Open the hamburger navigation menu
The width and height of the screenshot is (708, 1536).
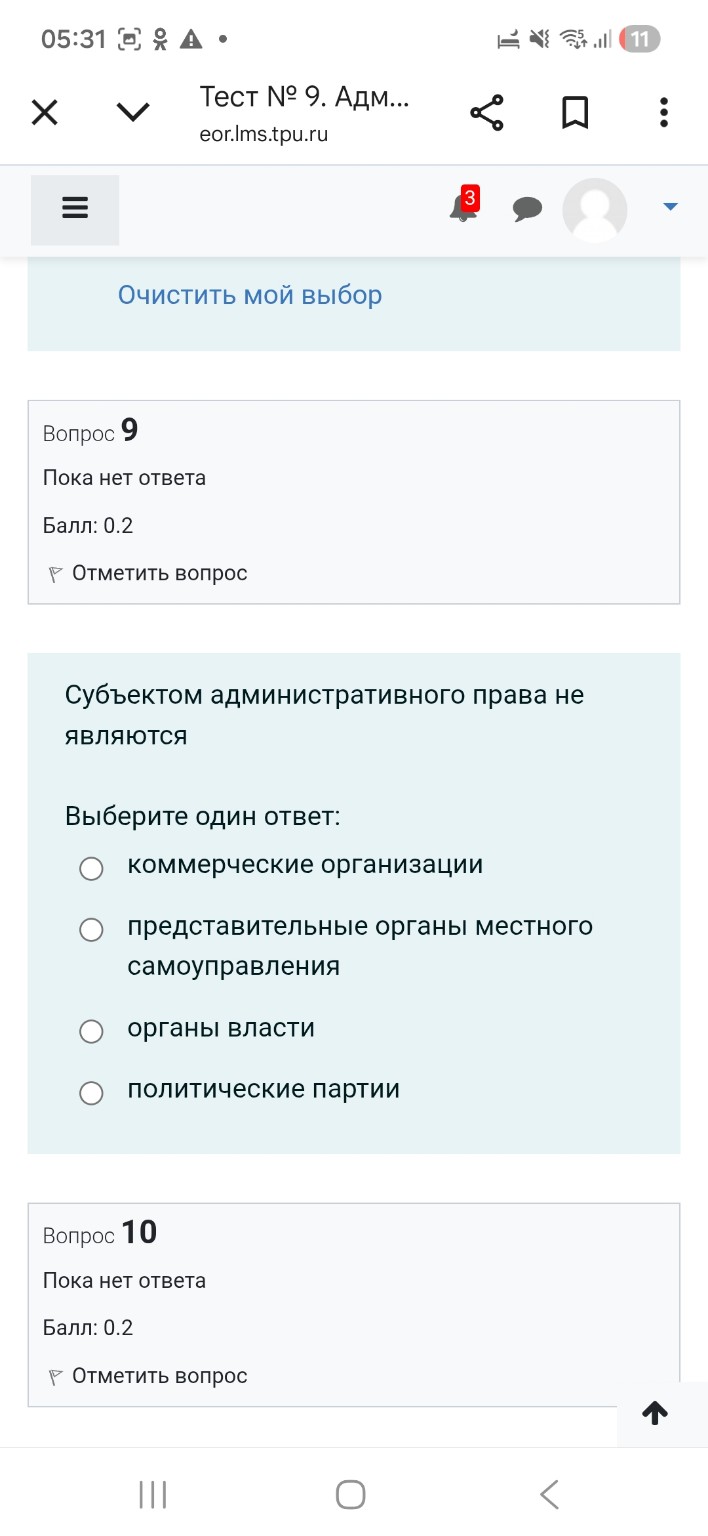[74, 209]
